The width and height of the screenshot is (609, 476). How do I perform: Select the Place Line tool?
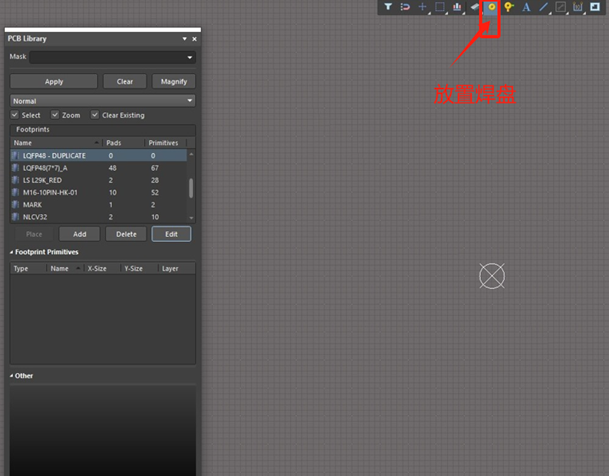543,7
